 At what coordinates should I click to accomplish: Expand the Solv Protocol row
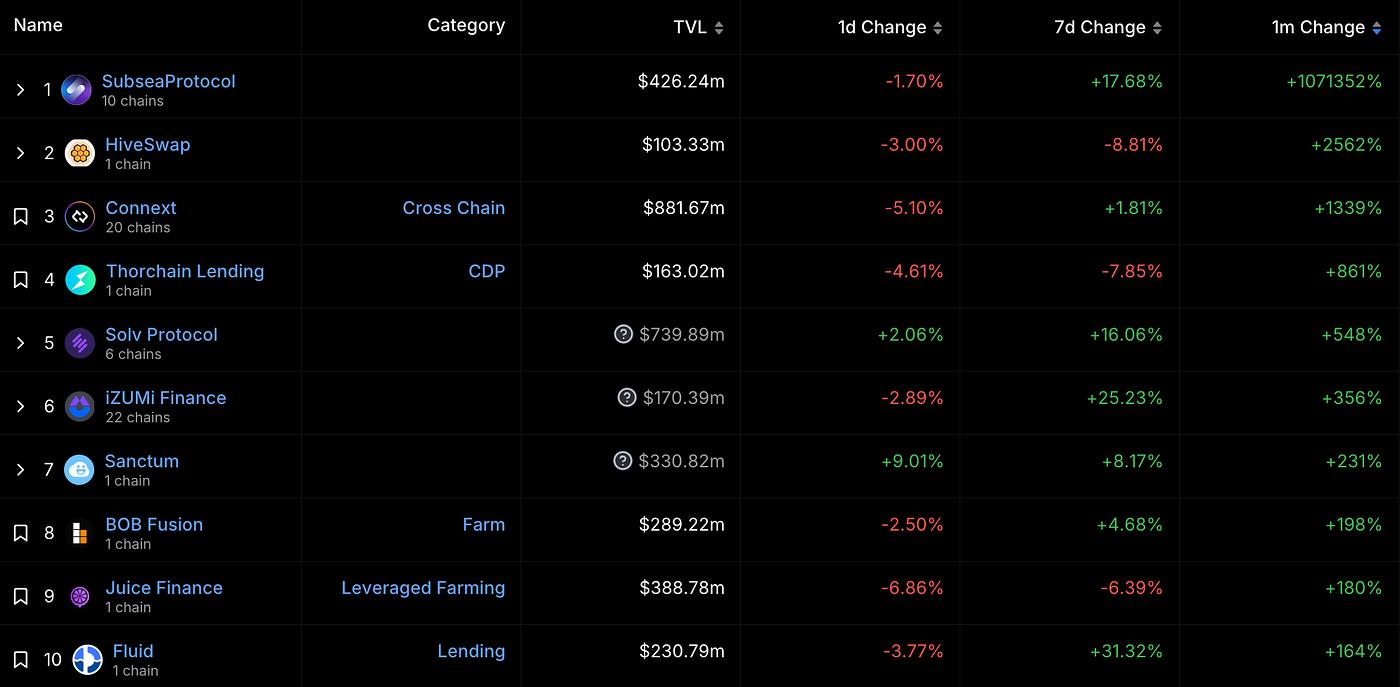20,343
